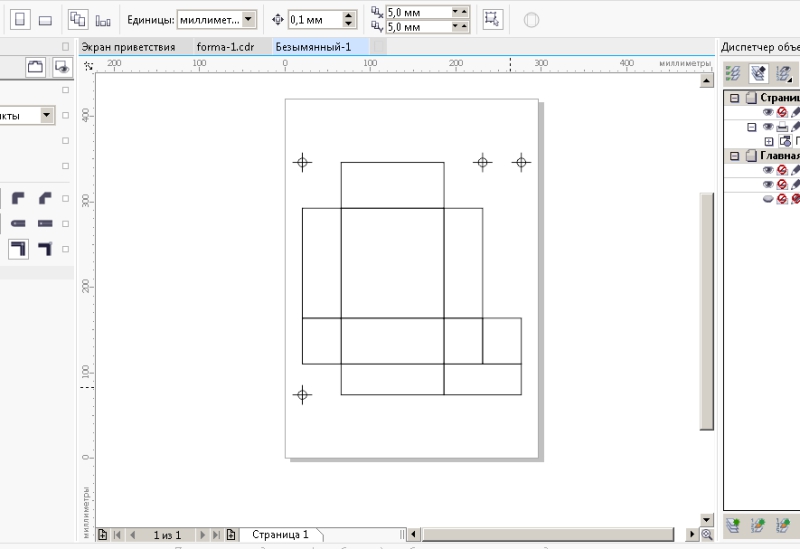
Task: Apply page layout to current page only
Action: (103, 20)
